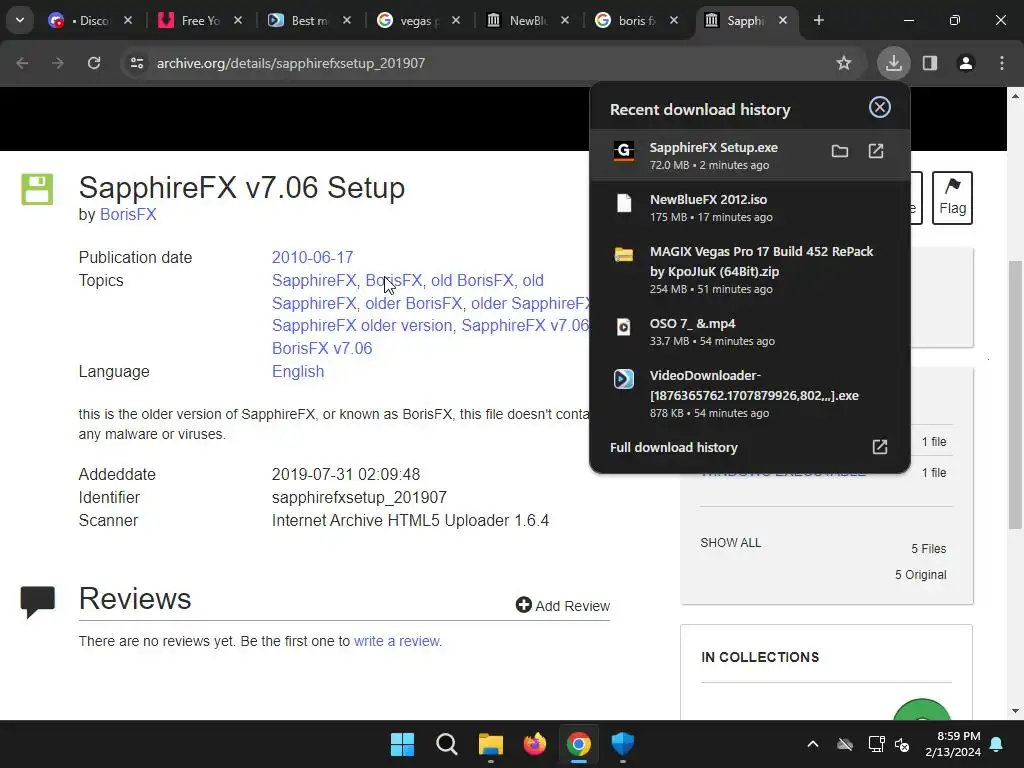Select NewBlueFX 2012.iso download entry

click(x=749, y=207)
